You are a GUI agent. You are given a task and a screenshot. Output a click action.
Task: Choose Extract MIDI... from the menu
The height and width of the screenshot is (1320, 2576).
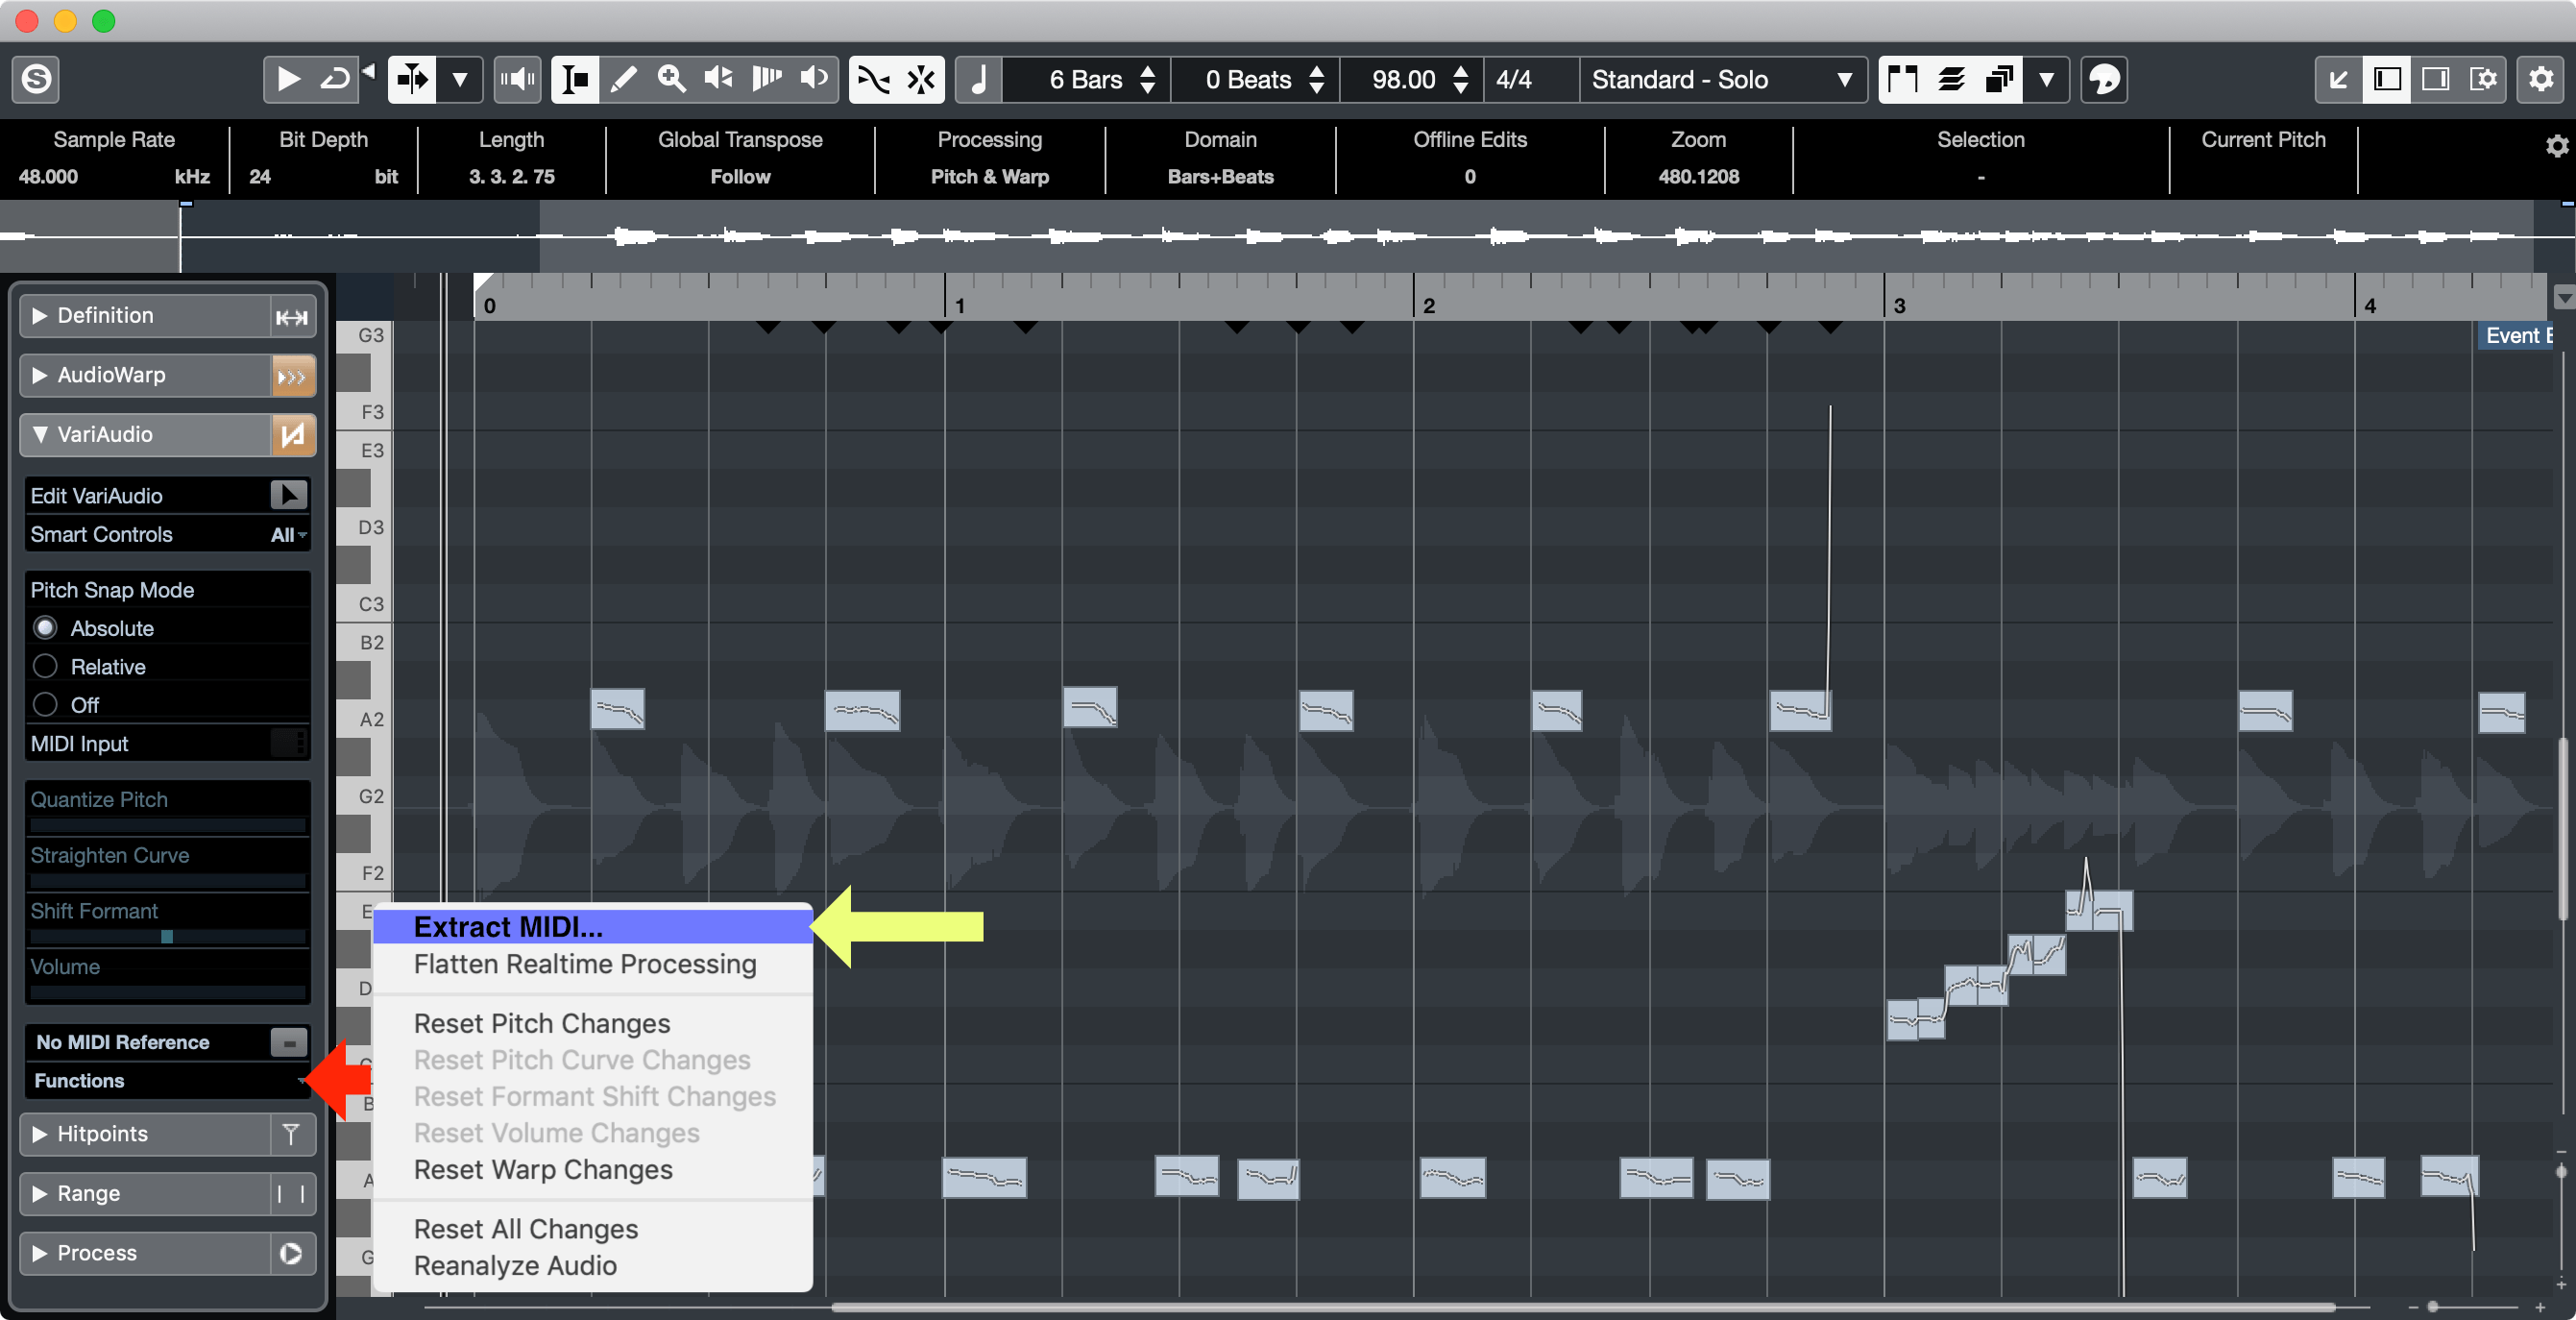(x=508, y=927)
